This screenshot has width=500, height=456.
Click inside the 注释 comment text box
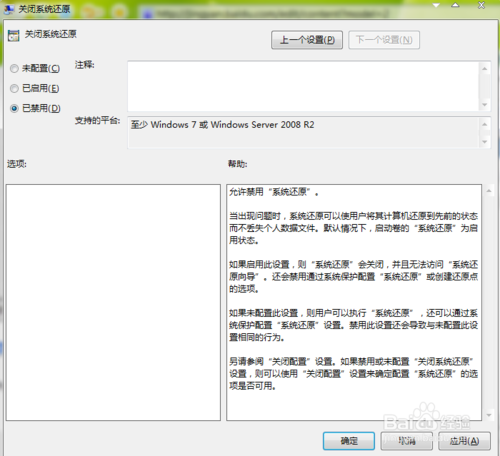(x=303, y=86)
